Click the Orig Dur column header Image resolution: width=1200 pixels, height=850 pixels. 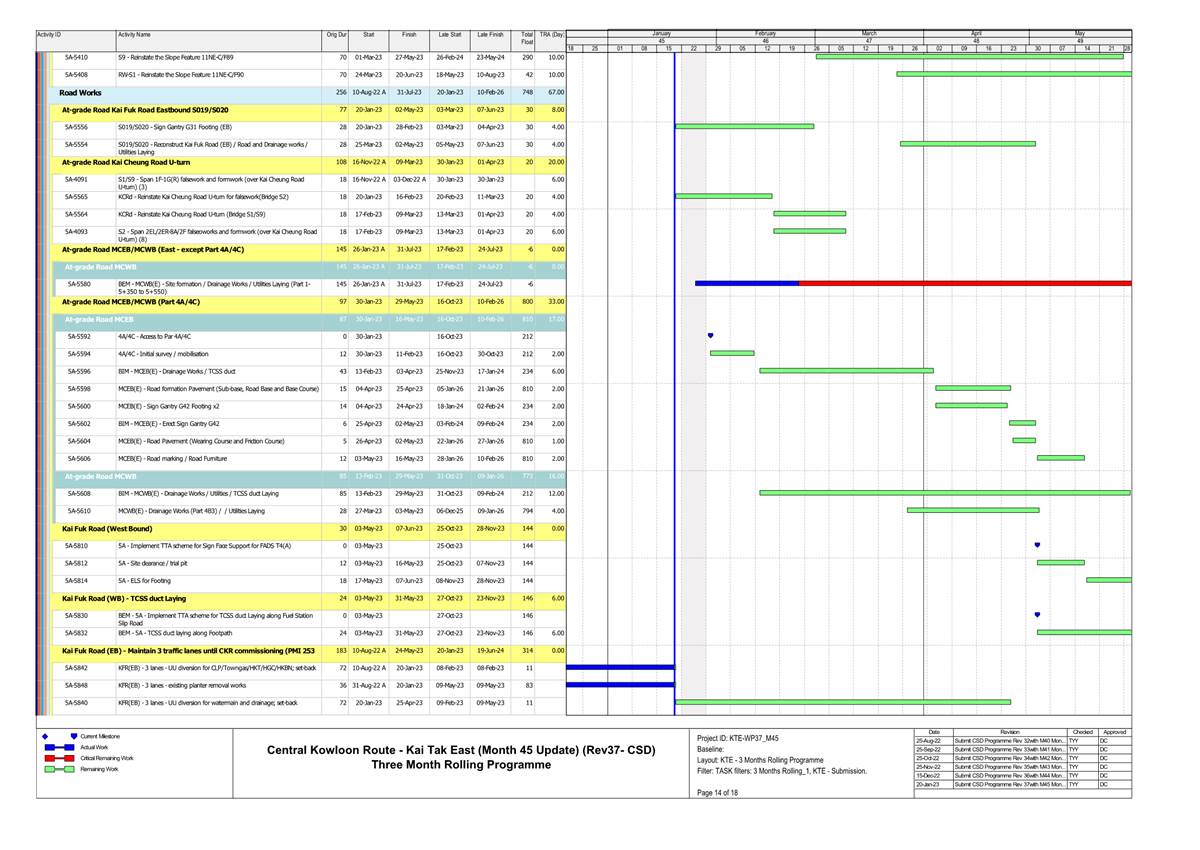point(336,35)
